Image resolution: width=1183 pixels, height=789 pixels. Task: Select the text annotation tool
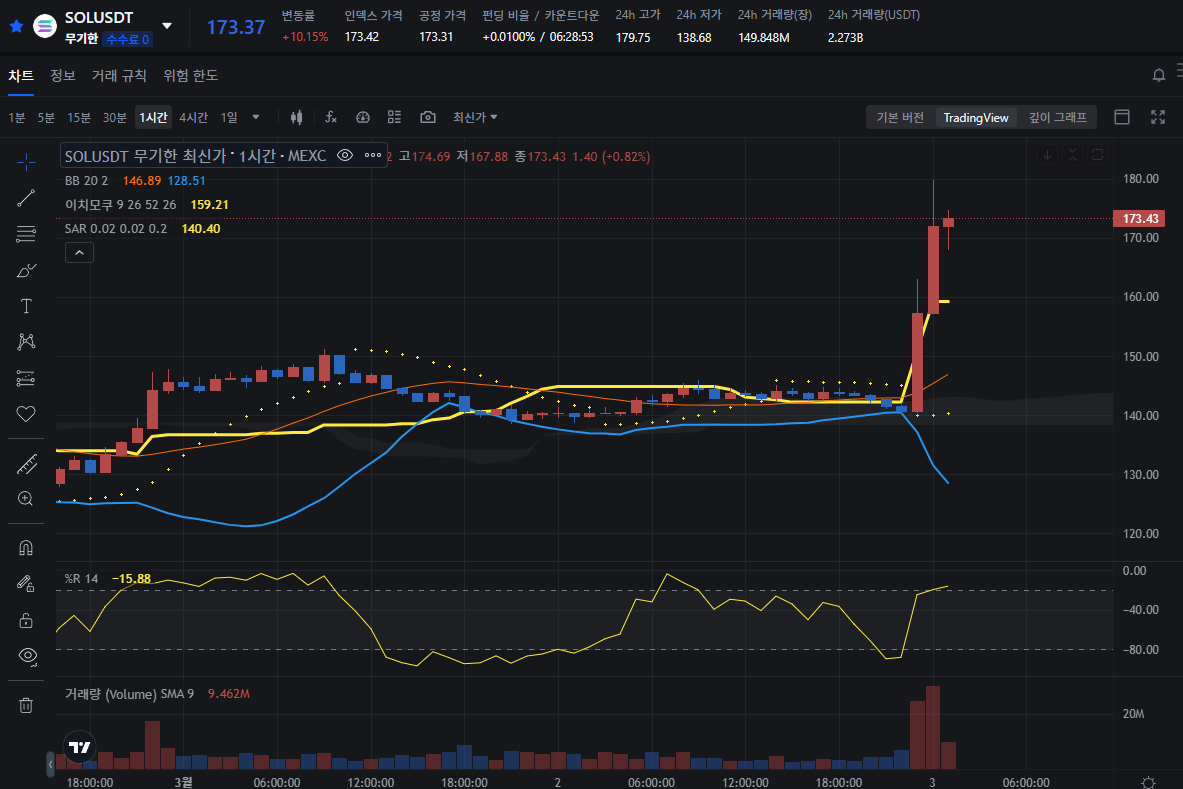point(26,305)
